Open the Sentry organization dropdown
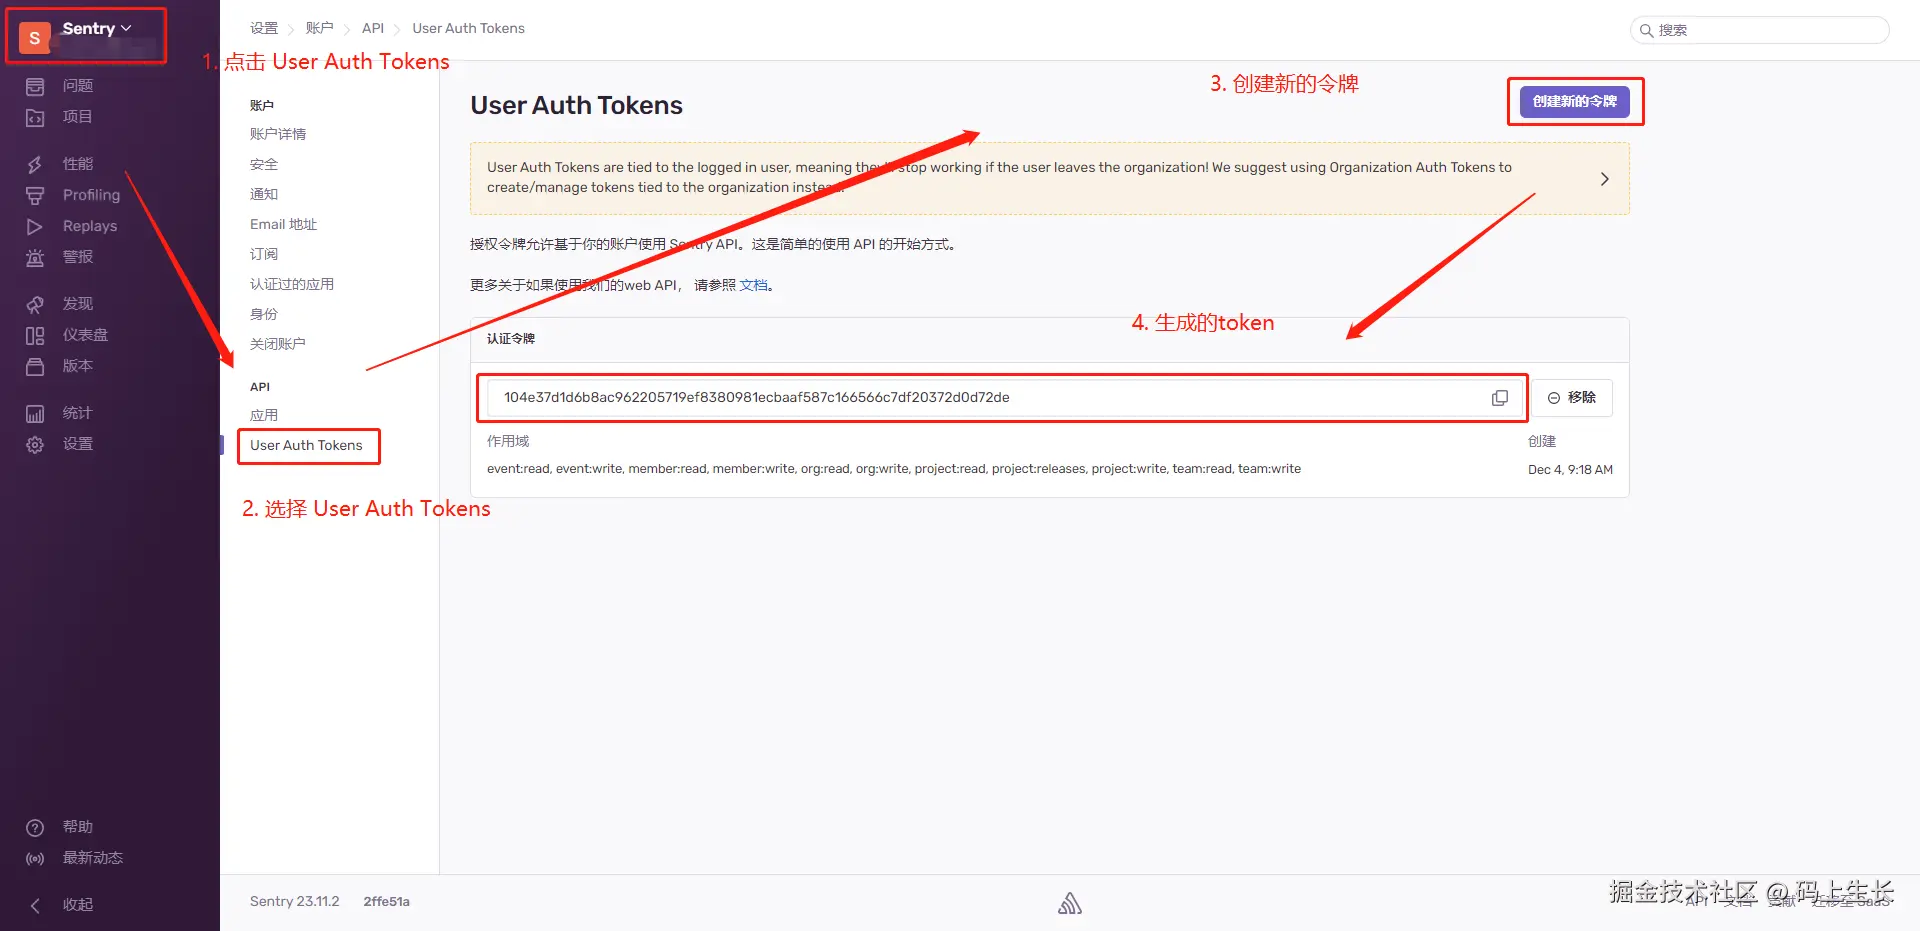 point(97,28)
